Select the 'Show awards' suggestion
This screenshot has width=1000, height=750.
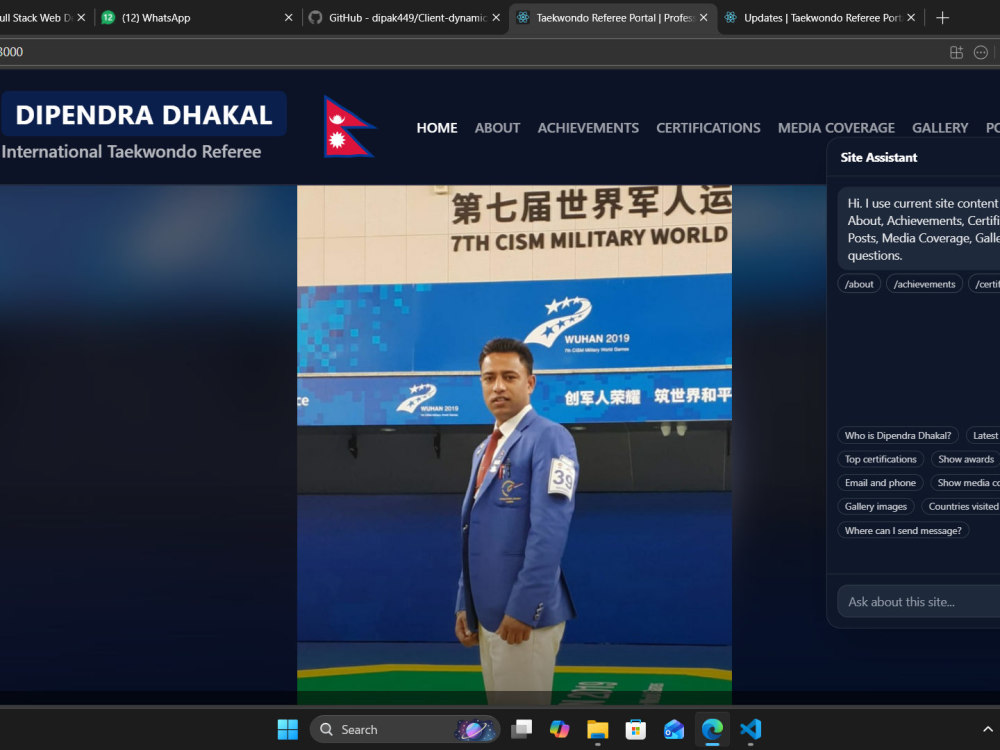click(x=965, y=459)
